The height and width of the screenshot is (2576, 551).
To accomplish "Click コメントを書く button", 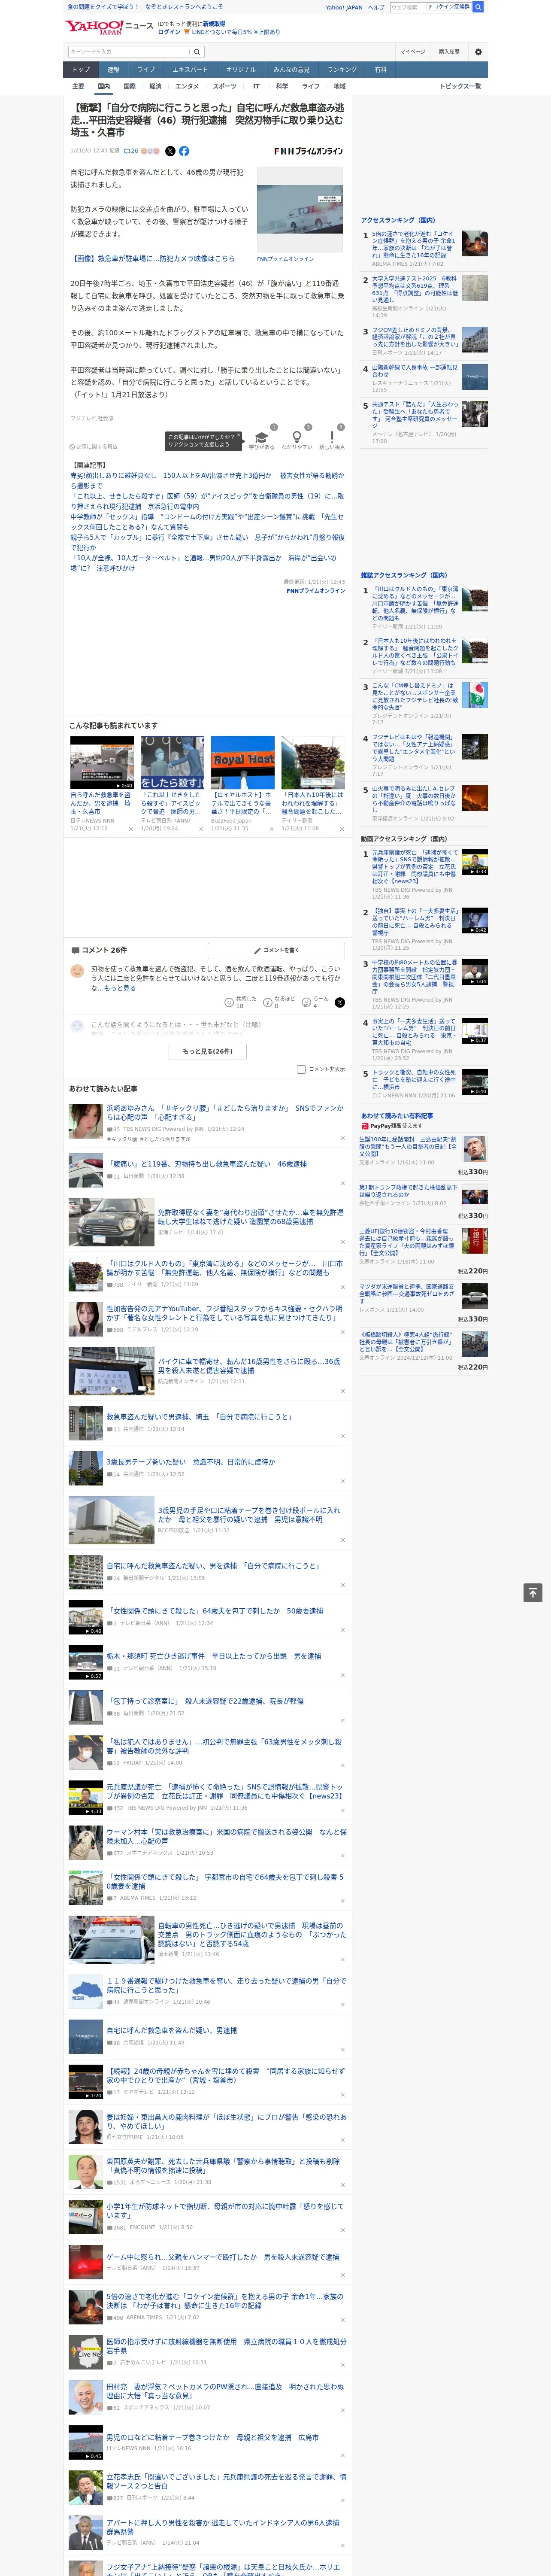I will pos(276,950).
